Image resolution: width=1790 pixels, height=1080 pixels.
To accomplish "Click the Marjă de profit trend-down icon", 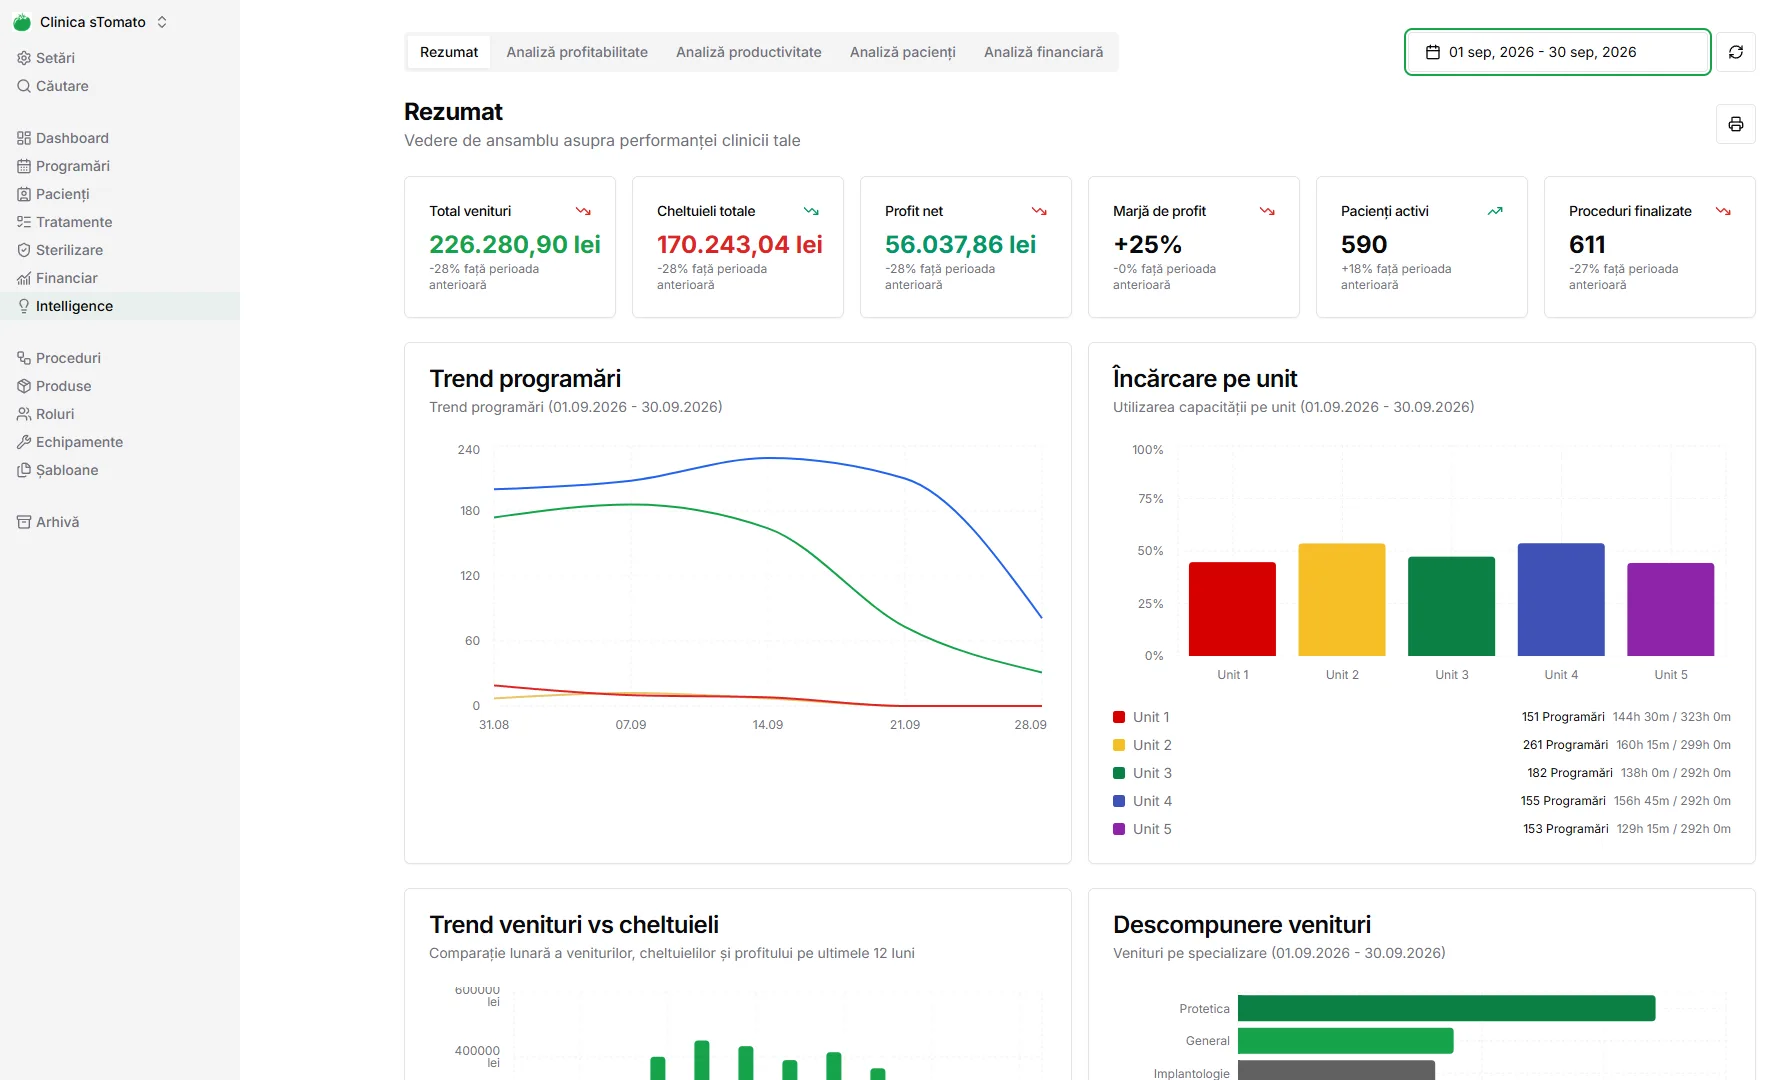I will click(x=1267, y=211).
